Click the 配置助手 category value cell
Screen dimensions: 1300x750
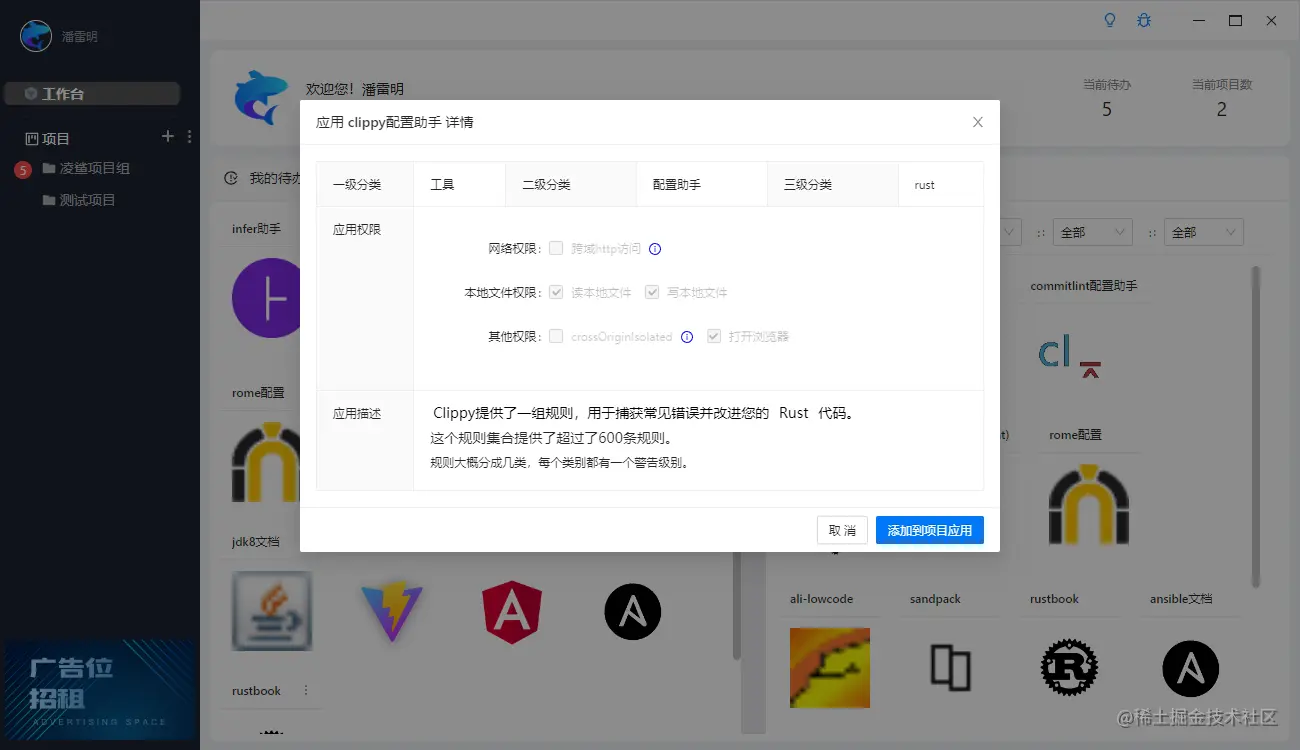click(701, 185)
